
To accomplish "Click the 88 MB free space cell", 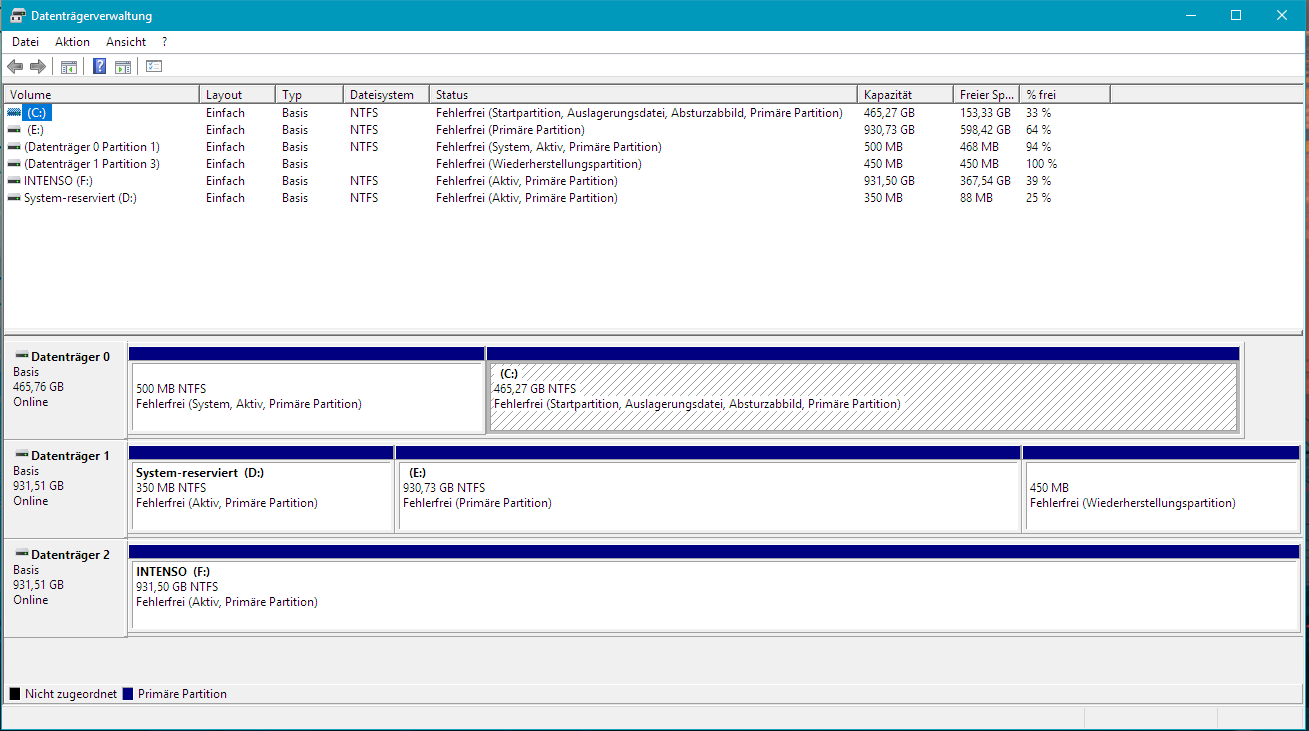I will 976,198.
